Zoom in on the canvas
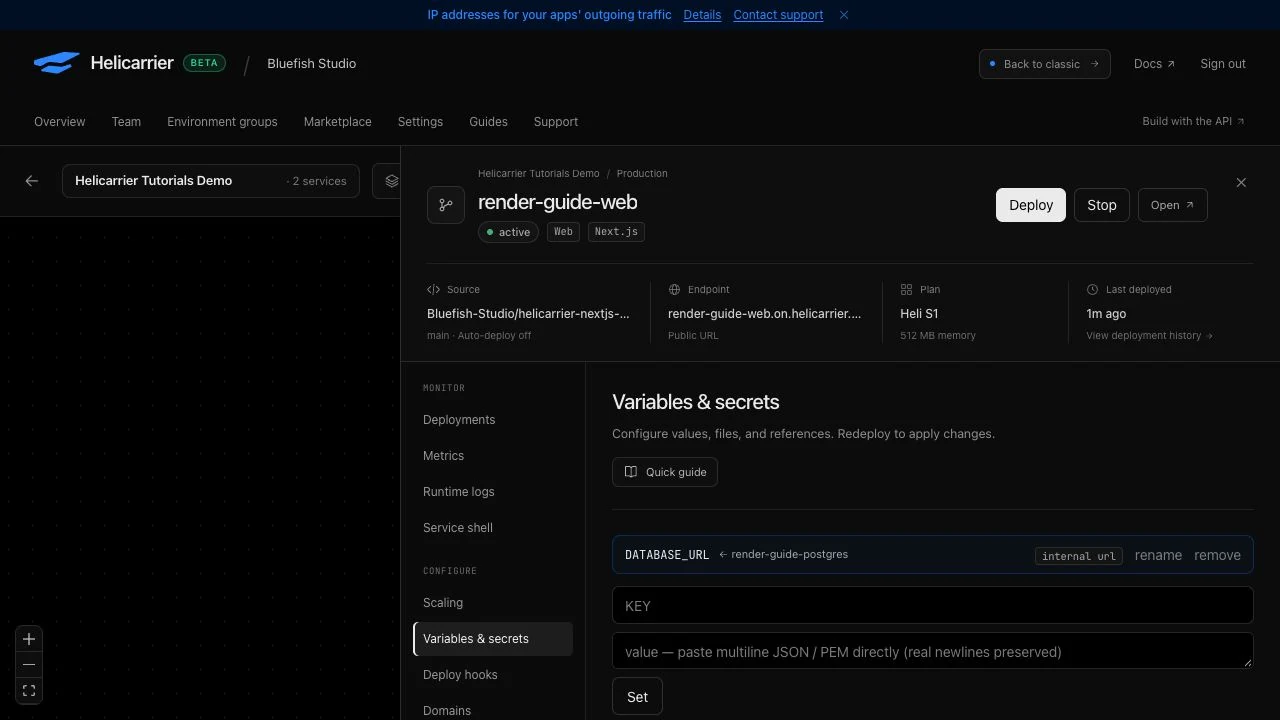 click(x=29, y=639)
